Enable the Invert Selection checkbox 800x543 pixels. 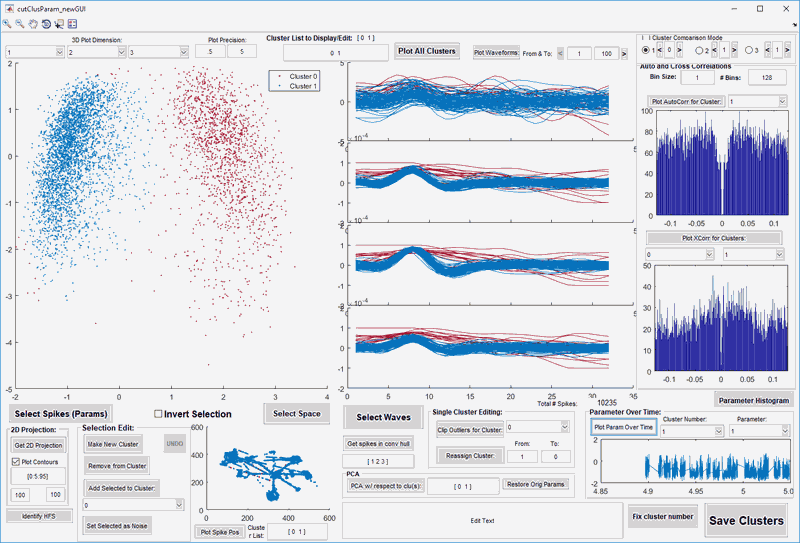159,414
